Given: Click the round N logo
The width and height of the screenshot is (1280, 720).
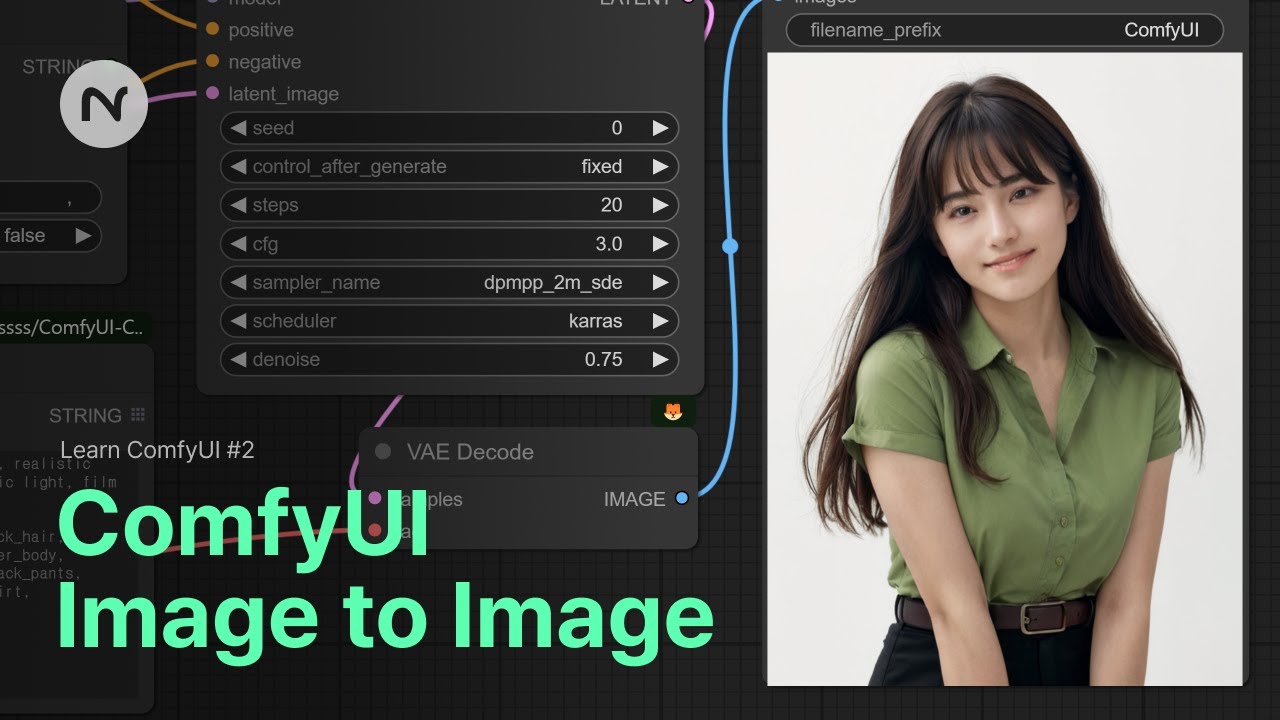Looking at the screenshot, I should (104, 104).
